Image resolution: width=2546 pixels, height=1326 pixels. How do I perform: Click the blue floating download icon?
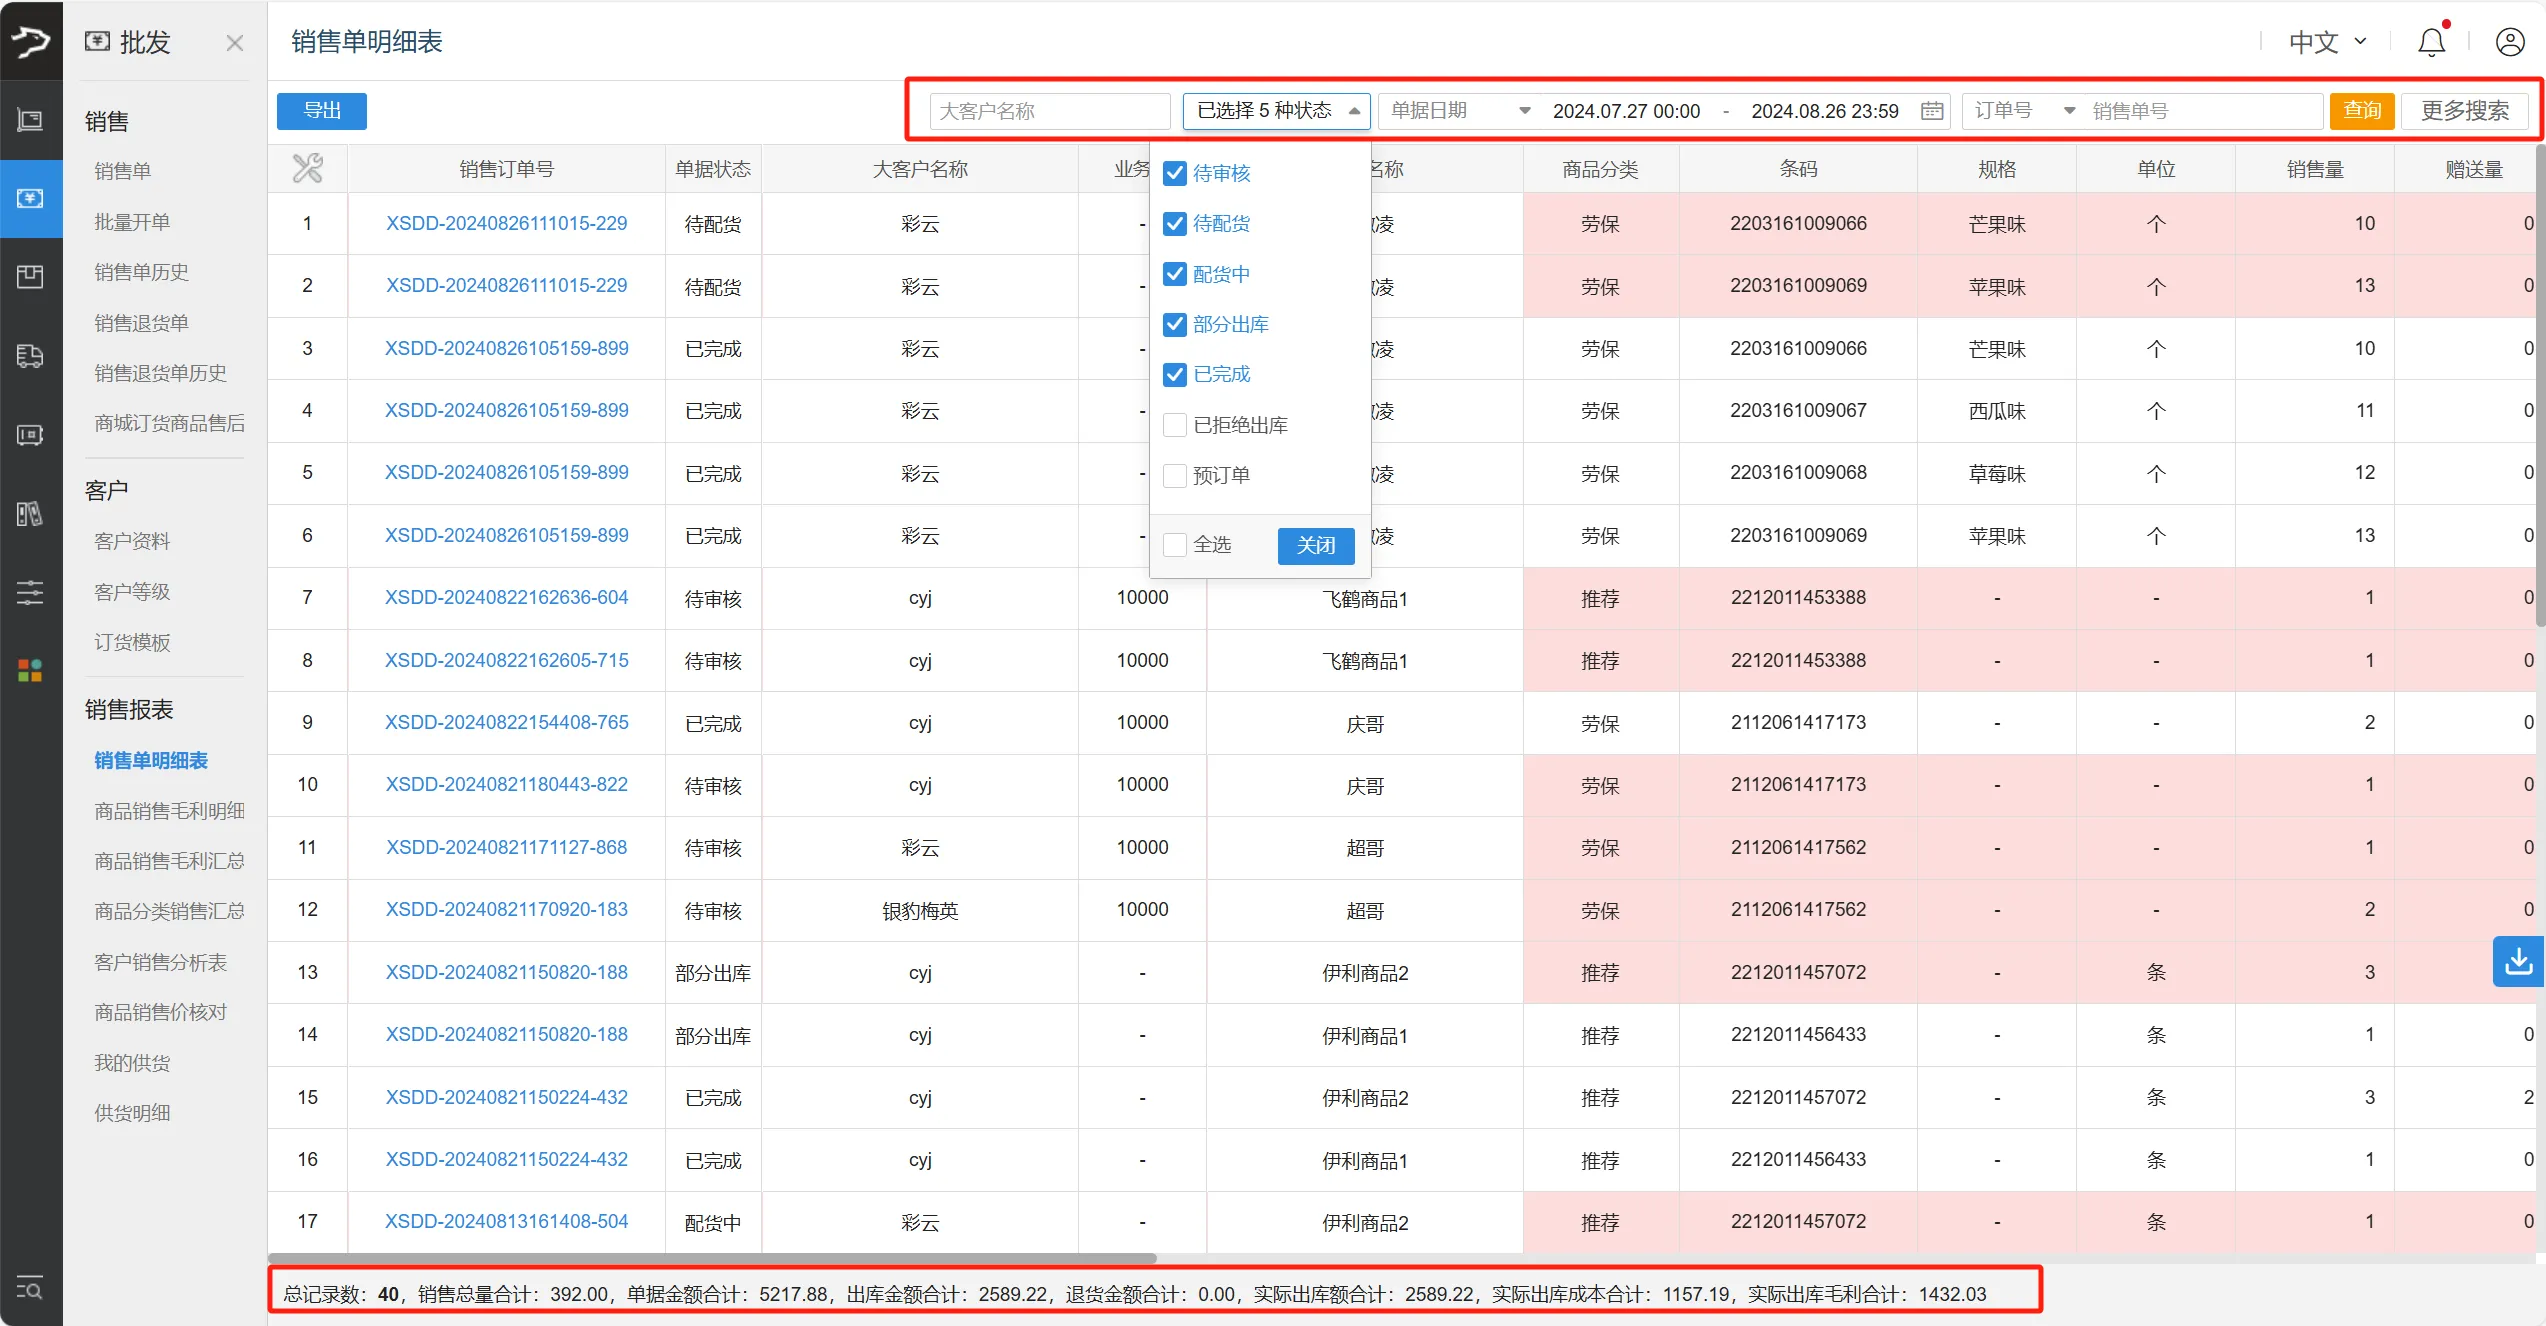coord(2518,962)
